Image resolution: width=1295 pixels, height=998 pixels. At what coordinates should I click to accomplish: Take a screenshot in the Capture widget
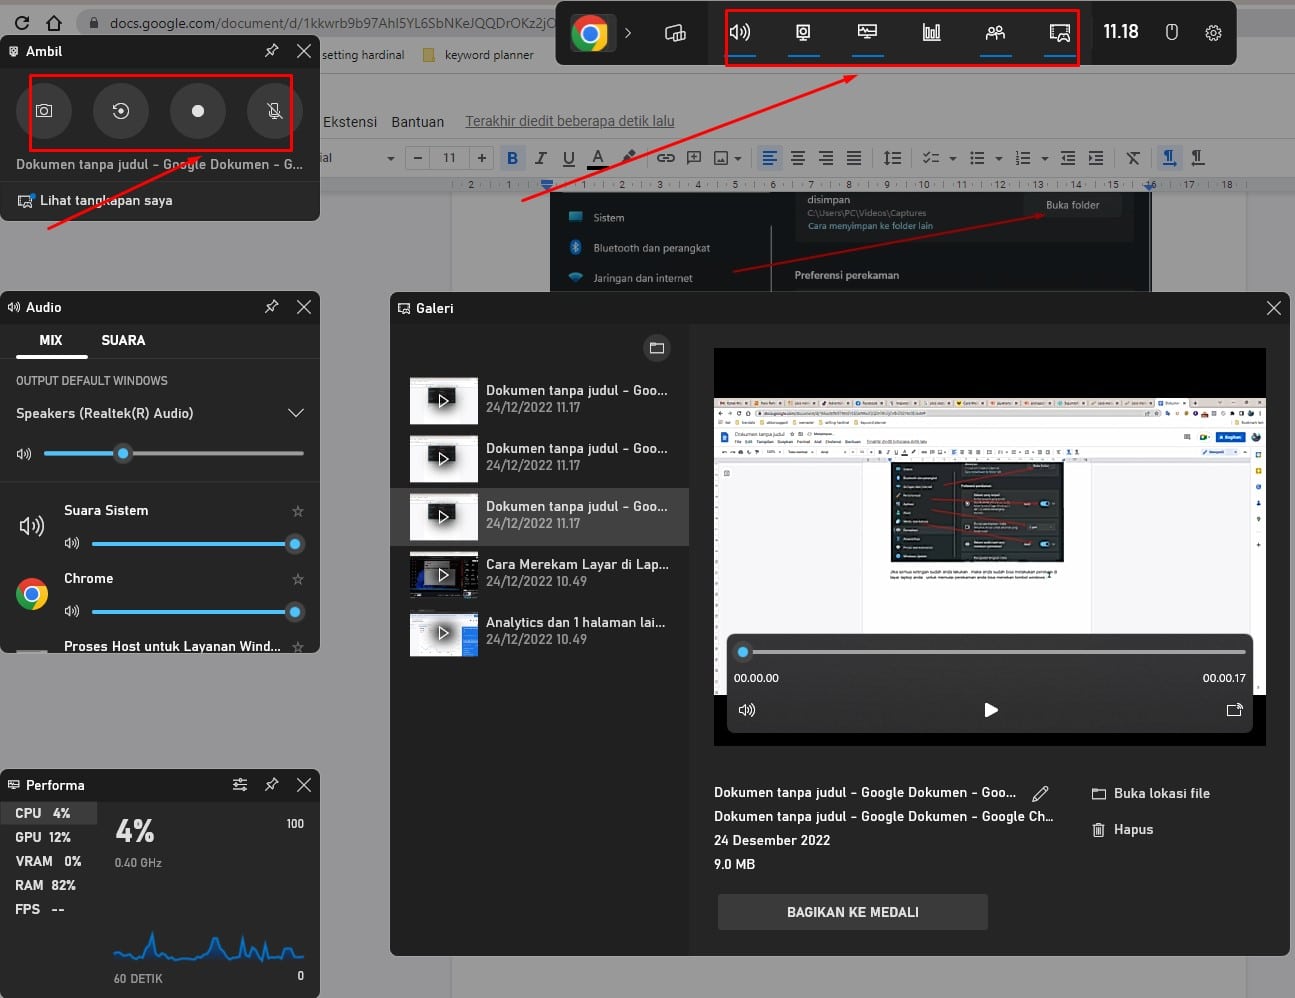tap(44, 111)
